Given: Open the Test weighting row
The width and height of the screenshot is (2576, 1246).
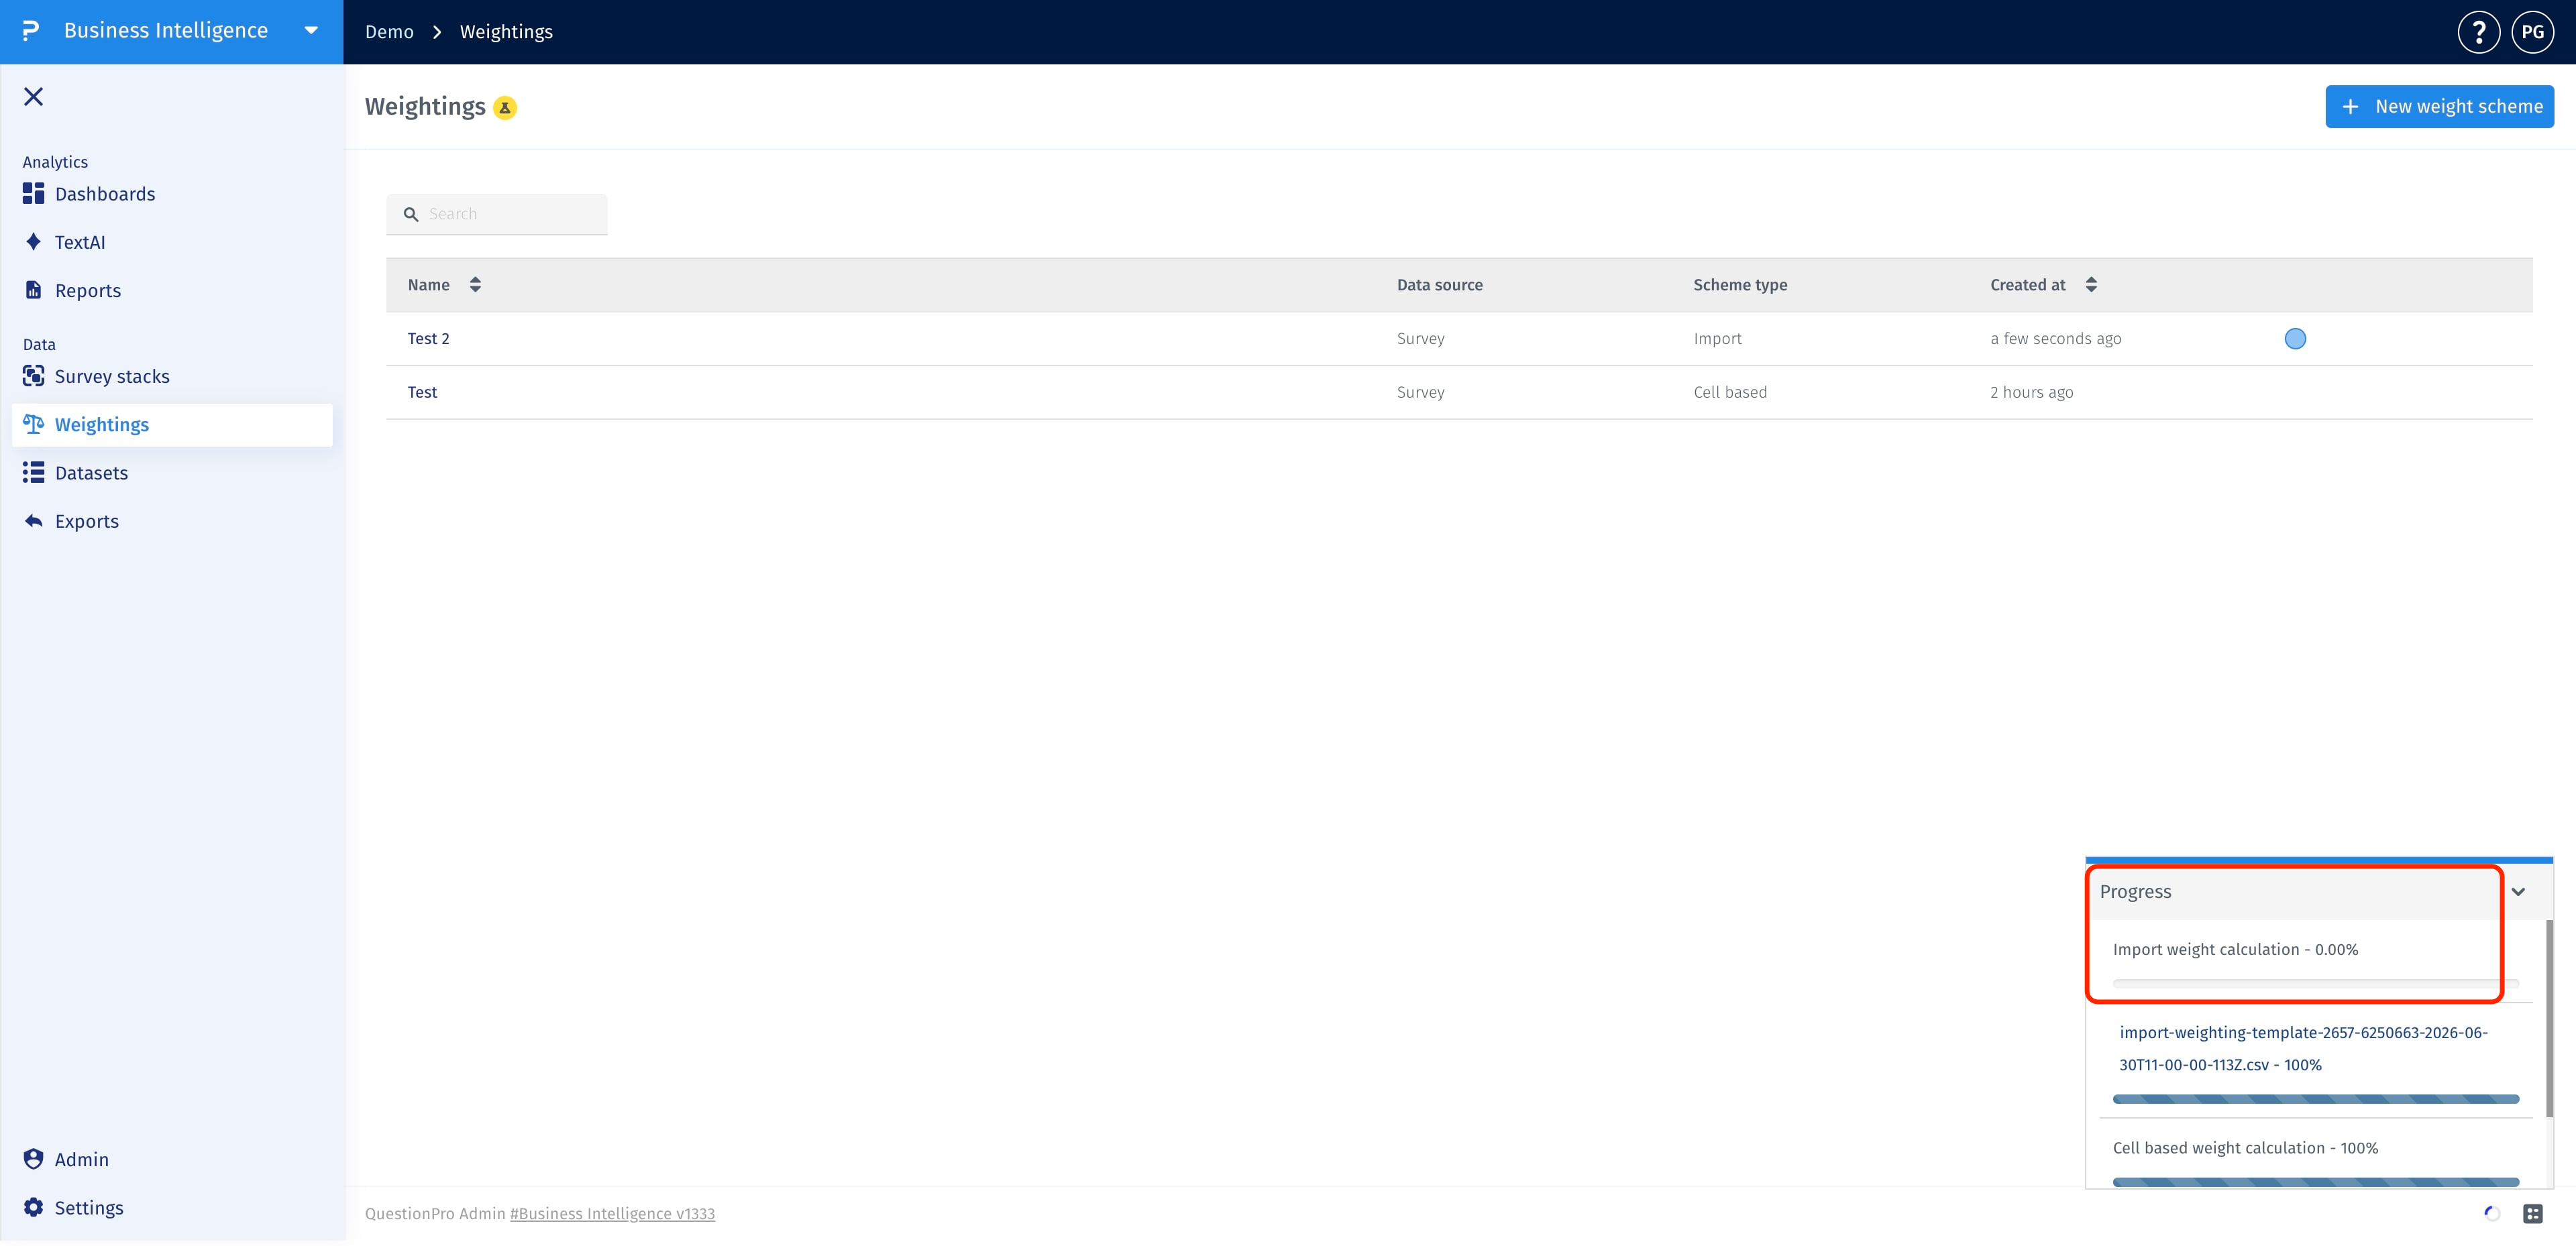Looking at the screenshot, I should tap(1459, 393).
